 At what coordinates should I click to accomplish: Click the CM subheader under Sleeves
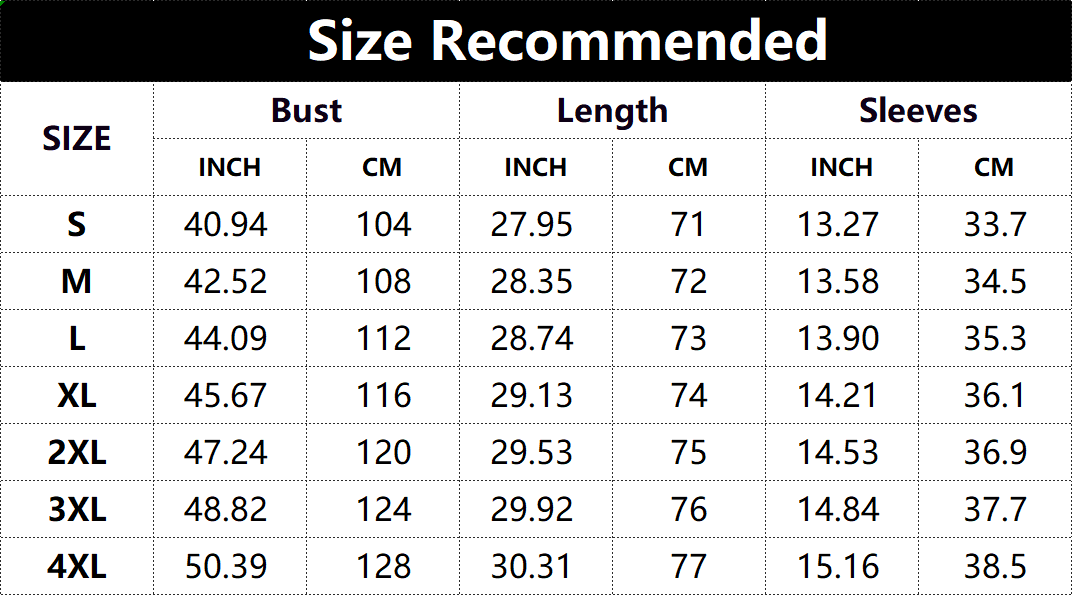coord(994,167)
